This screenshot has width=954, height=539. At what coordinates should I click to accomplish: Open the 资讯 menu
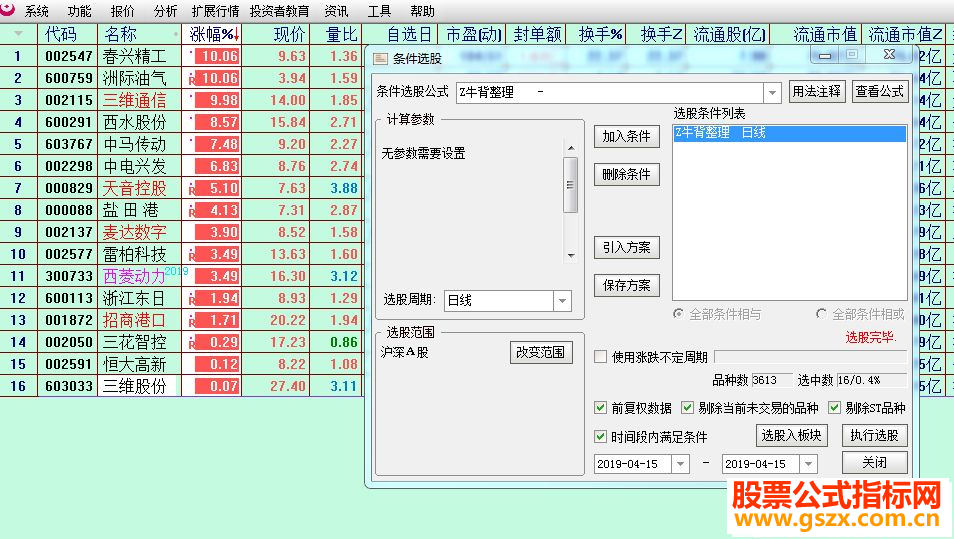click(x=336, y=12)
